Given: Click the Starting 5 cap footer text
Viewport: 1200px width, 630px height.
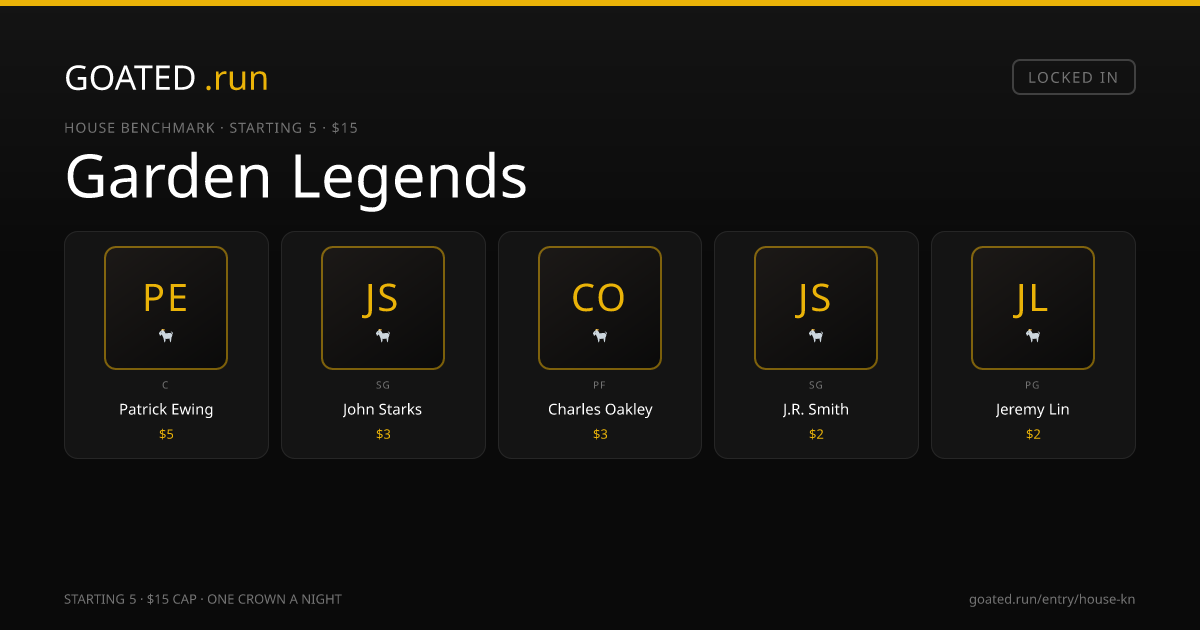Looking at the screenshot, I should pyautogui.click(x=203, y=599).
